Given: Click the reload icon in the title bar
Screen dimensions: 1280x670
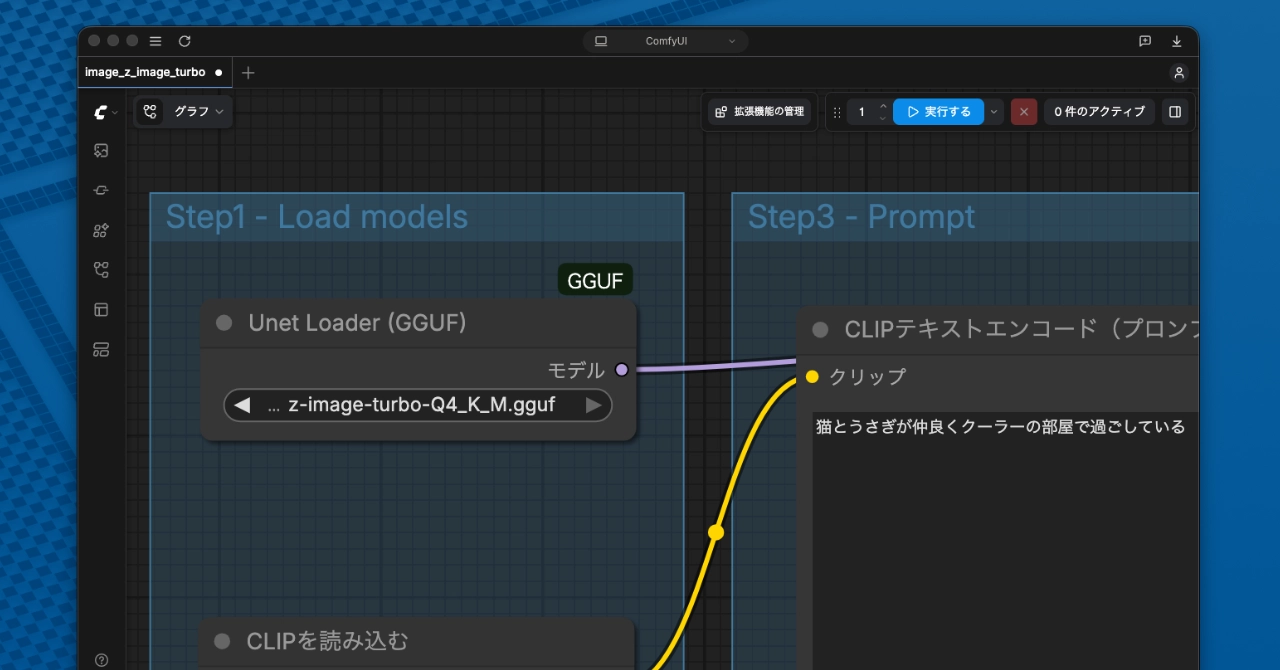Looking at the screenshot, I should pos(184,41).
